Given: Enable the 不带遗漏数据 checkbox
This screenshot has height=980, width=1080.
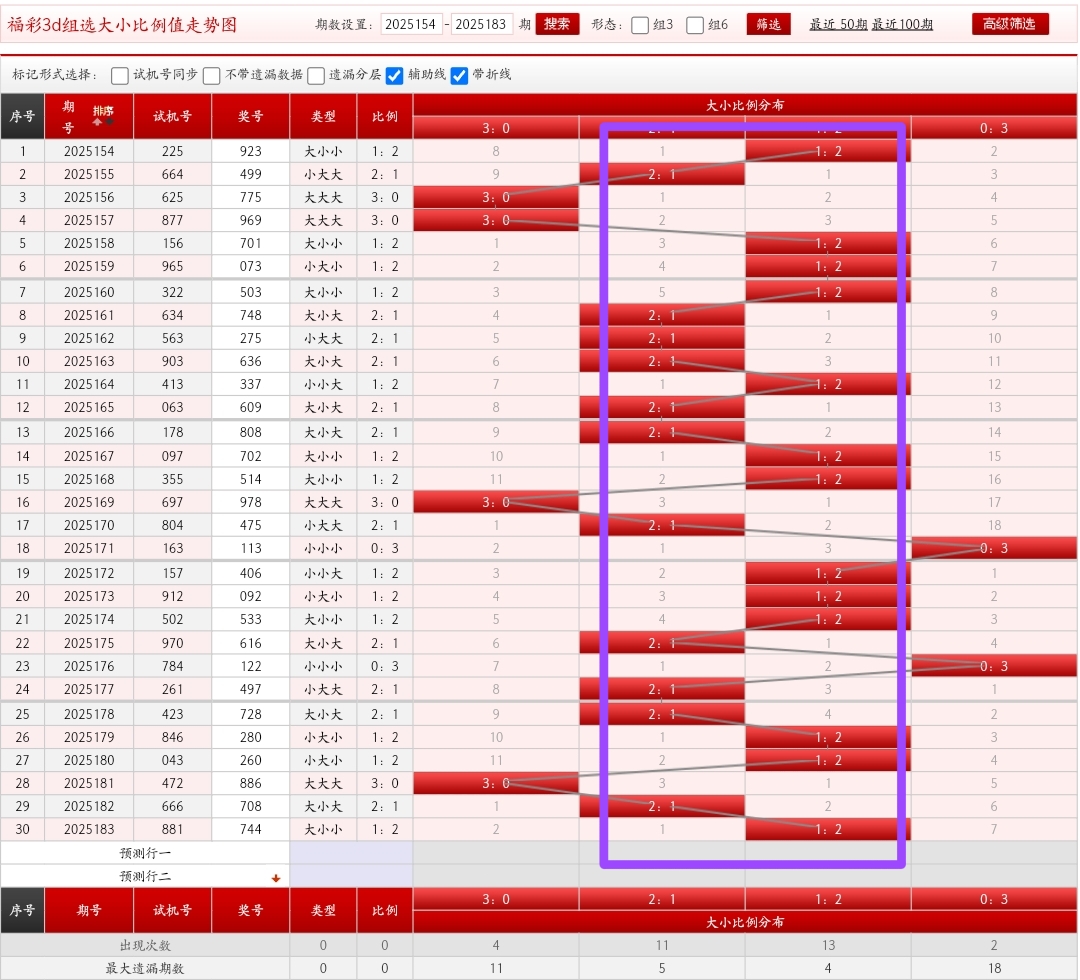Looking at the screenshot, I should click(x=212, y=75).
